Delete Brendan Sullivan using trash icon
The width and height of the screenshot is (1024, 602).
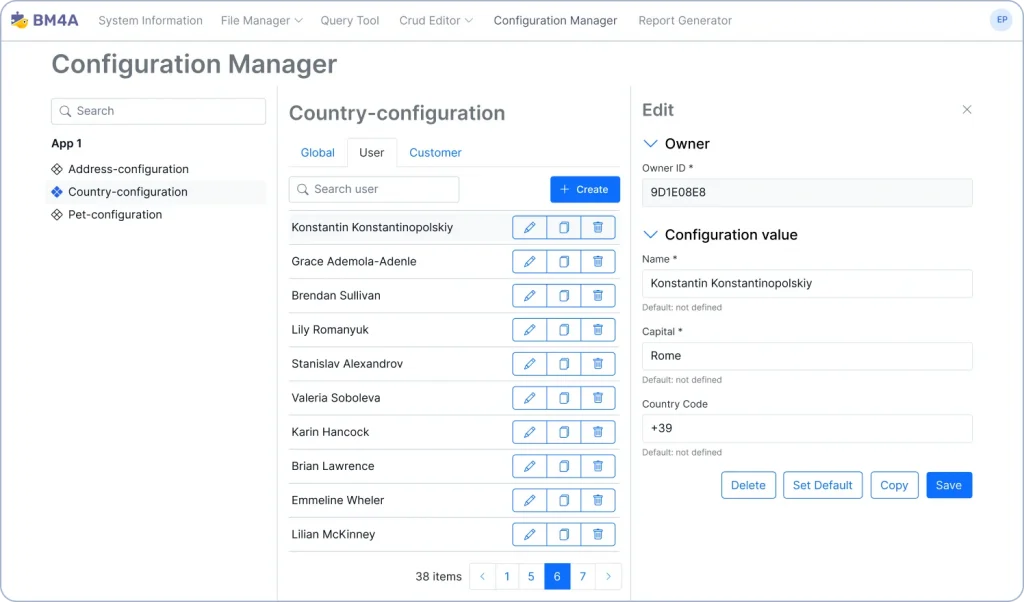pyautogui.click(x=598, y=295)
